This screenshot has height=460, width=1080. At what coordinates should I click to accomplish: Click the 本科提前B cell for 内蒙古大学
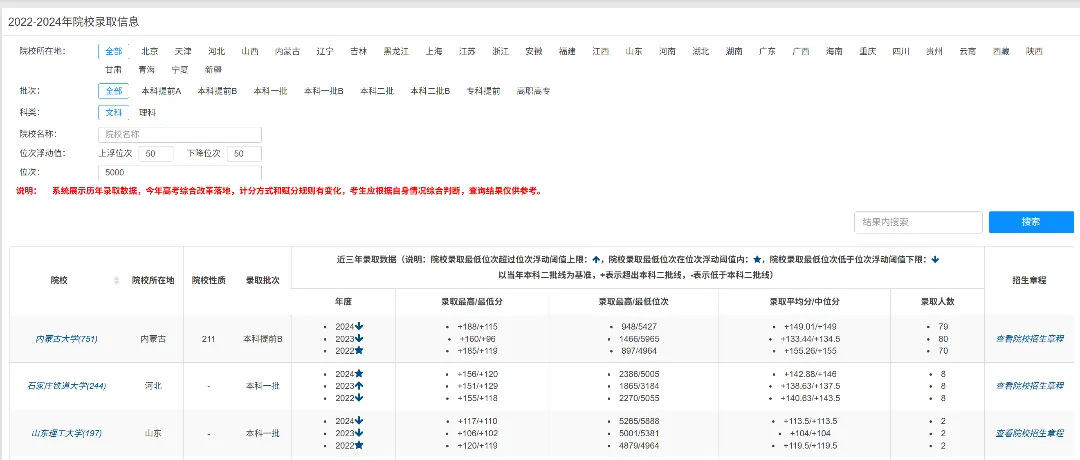click(x=263, y=339)
